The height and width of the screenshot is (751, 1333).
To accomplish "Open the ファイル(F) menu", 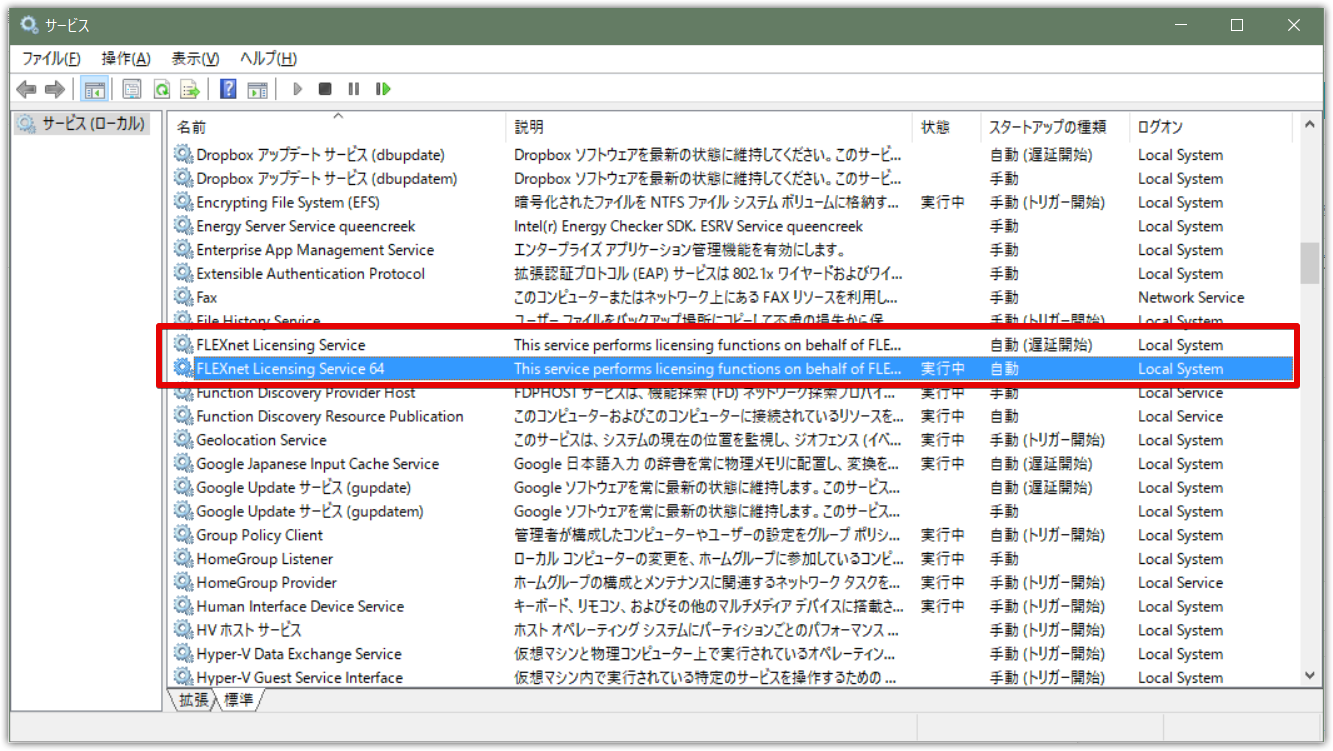I will pos(51,59).
